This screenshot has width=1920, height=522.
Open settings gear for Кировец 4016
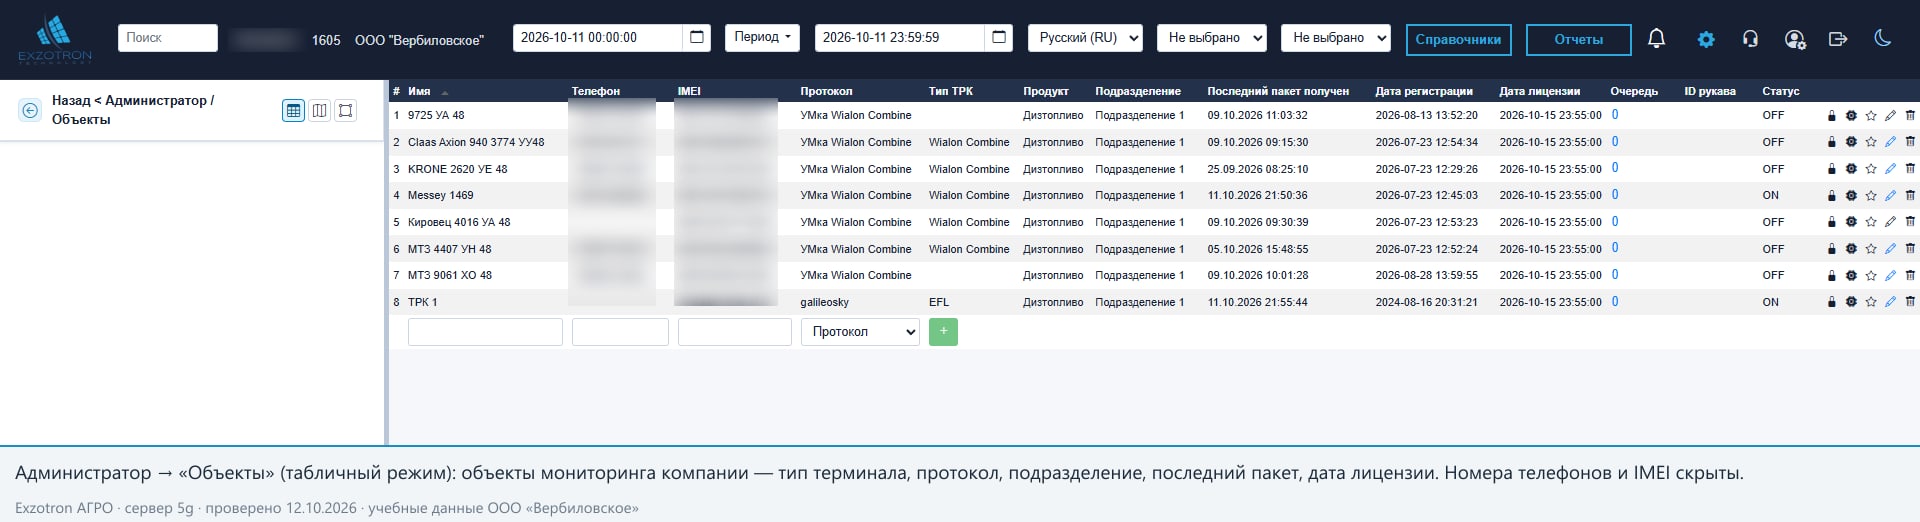pyautogui.click(x=1851, y=222)
